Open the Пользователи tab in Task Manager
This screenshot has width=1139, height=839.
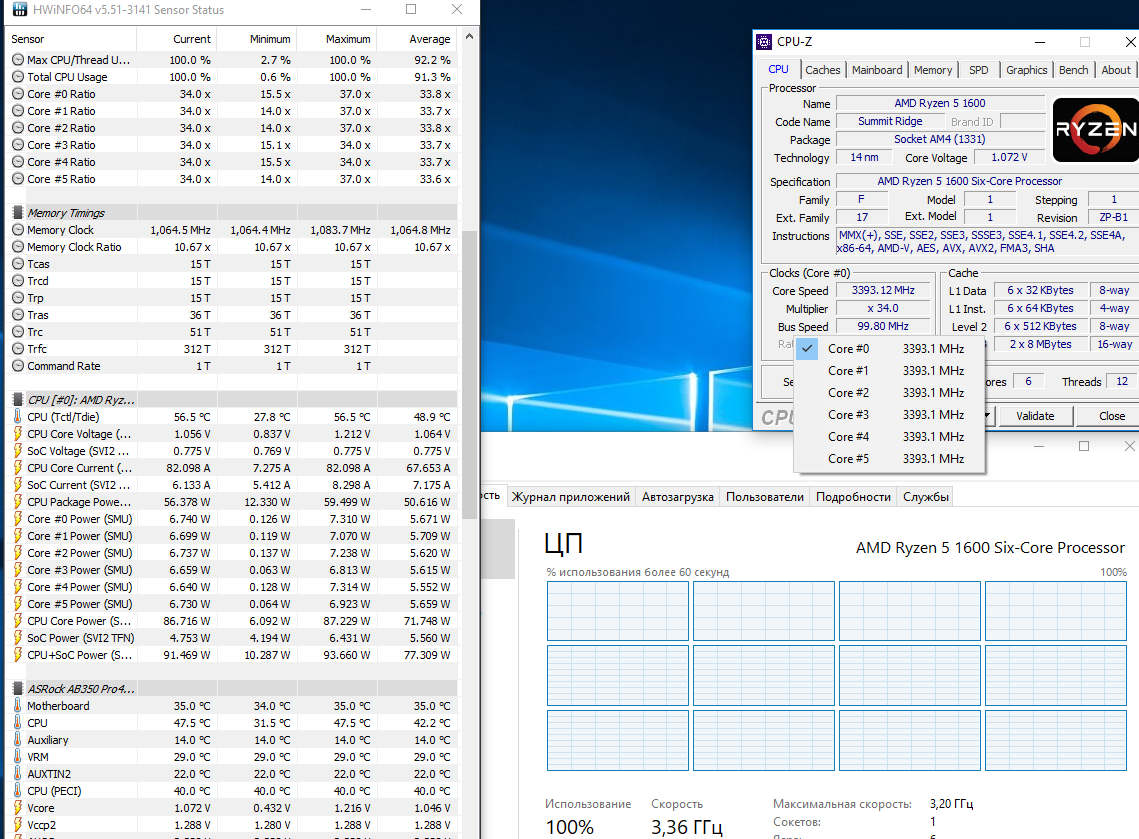(x=764, y=497)
